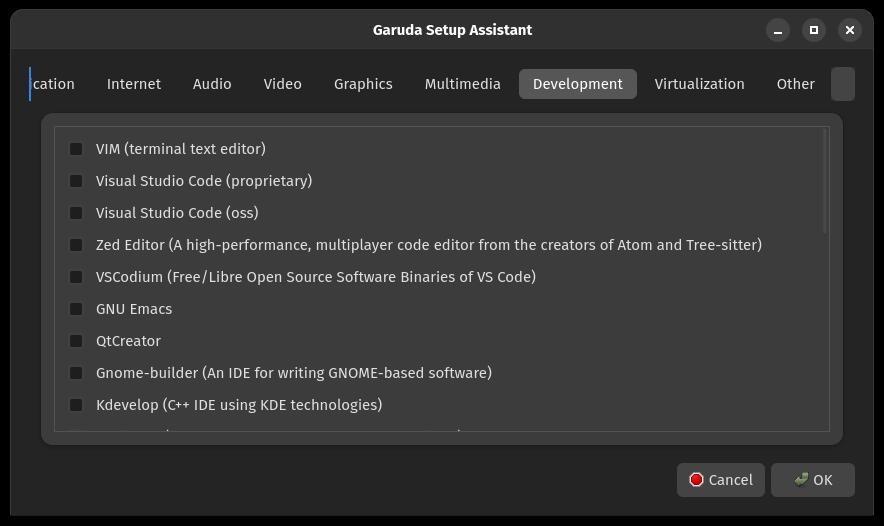
Task: Click the red Cancel icon
Action: pyautogui.click(x=696, y=479)
